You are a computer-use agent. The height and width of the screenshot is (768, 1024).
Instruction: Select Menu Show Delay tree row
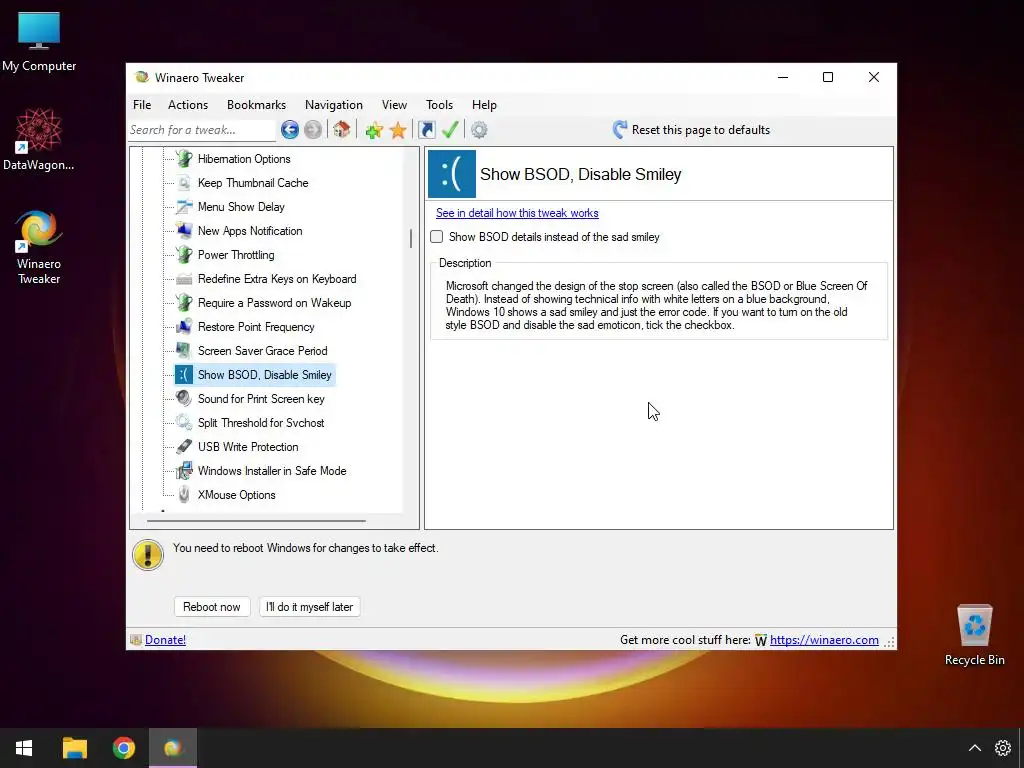pos(242,207)
